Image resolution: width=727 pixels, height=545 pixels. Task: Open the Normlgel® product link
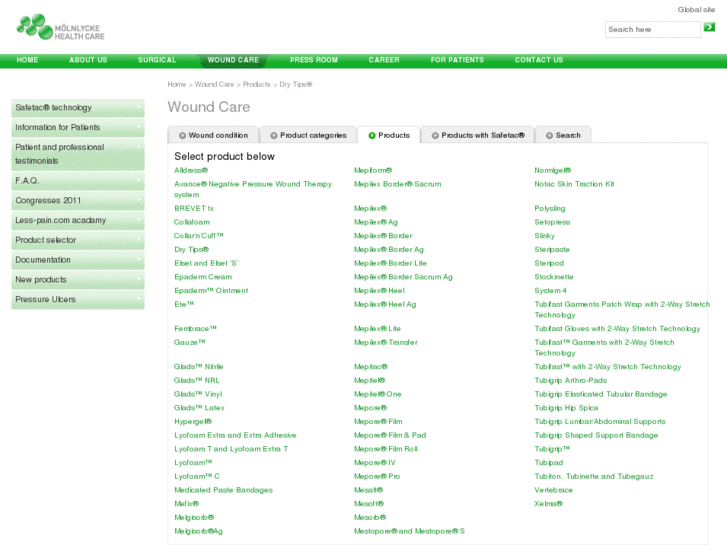tap(553, 170)
